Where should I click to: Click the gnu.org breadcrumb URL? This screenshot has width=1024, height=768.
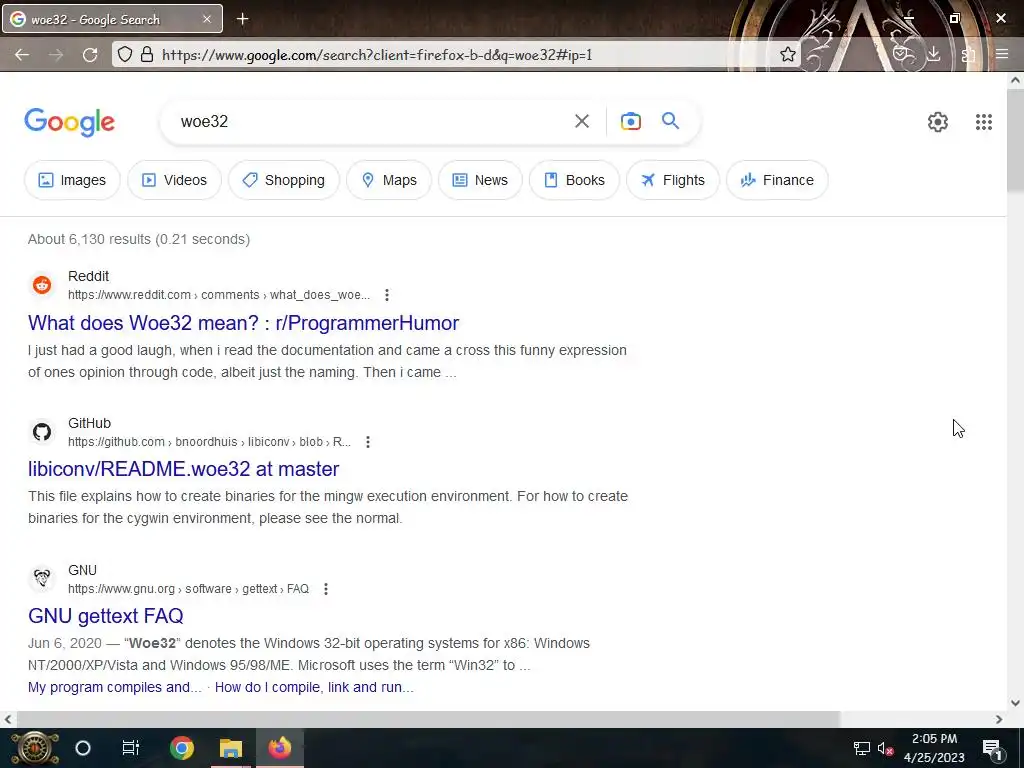(x=188, y=589)
